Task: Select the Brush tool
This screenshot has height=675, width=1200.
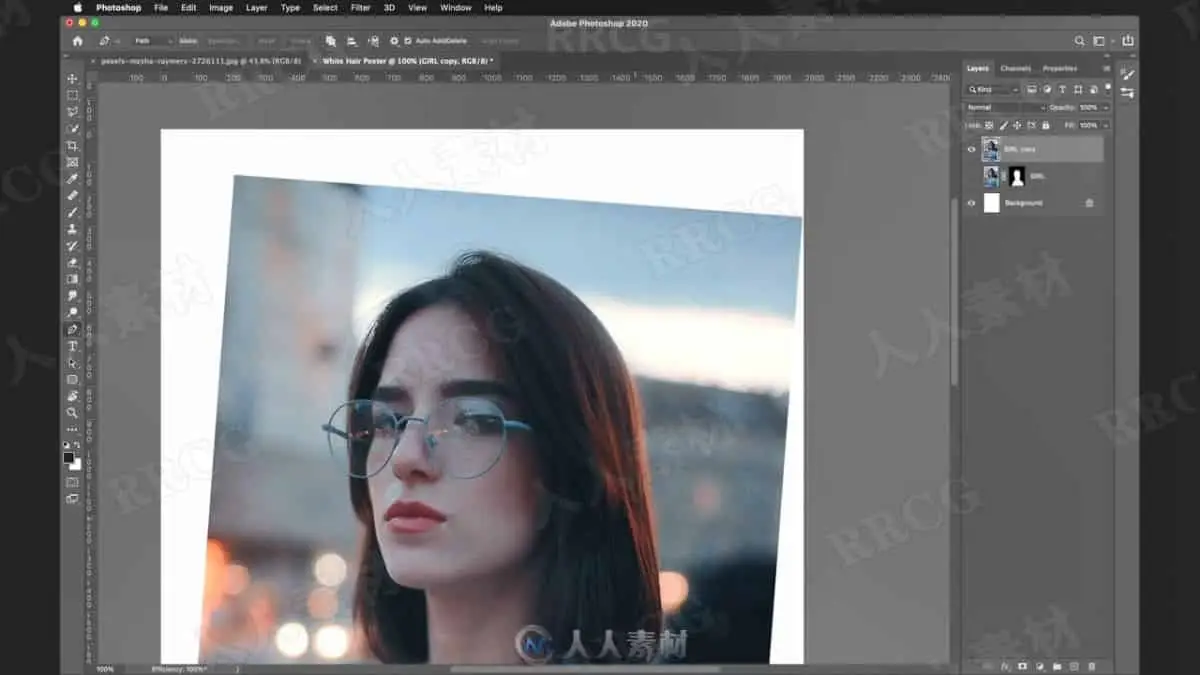Action: [72, 212]
